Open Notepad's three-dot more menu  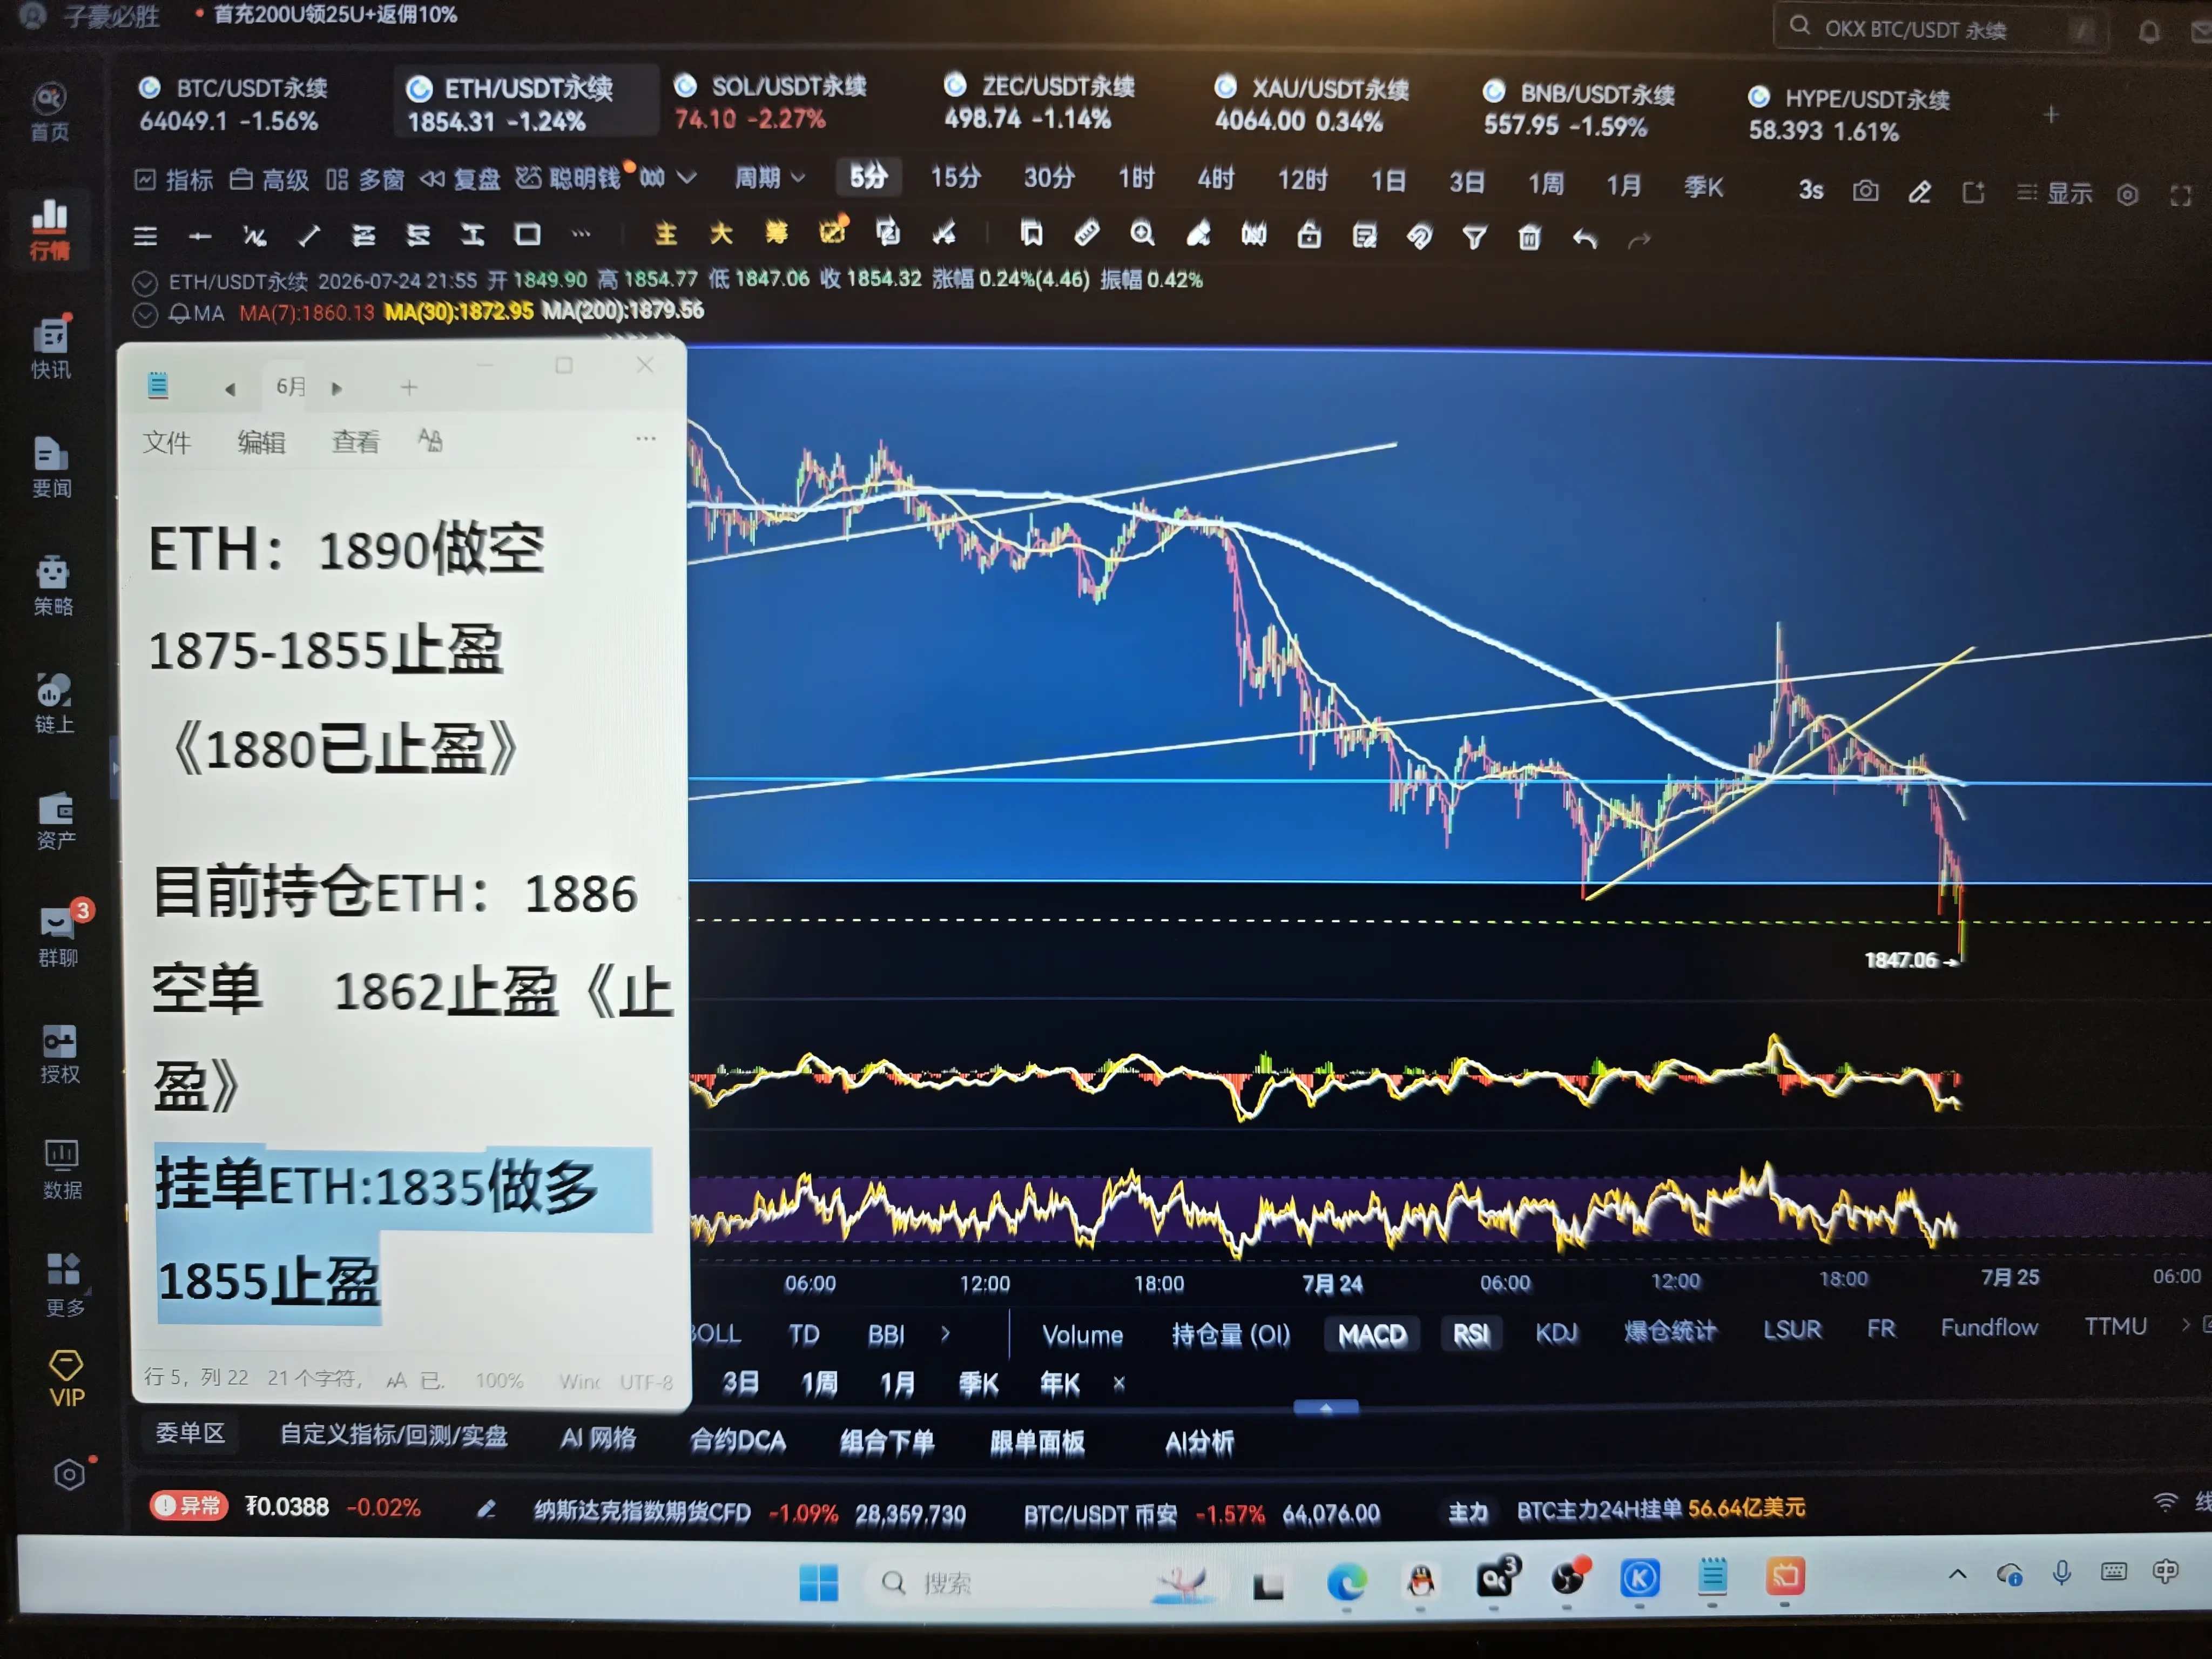[646, 438]
